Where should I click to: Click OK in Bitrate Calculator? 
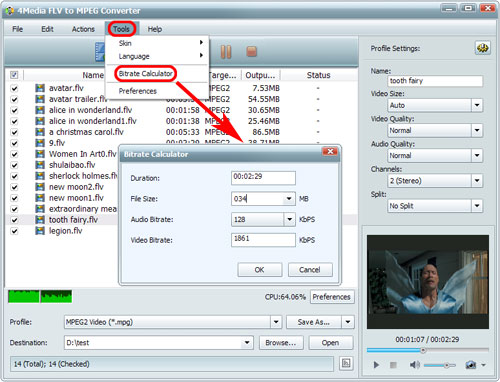pyautogui.click(x=260, y=270)
